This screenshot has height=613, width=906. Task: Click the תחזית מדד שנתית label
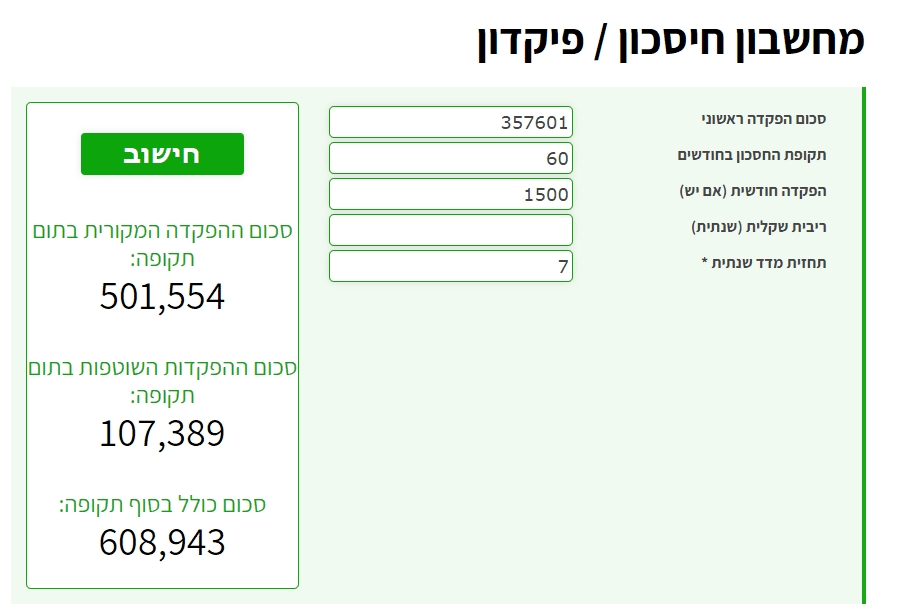click(x=763, y=263)
